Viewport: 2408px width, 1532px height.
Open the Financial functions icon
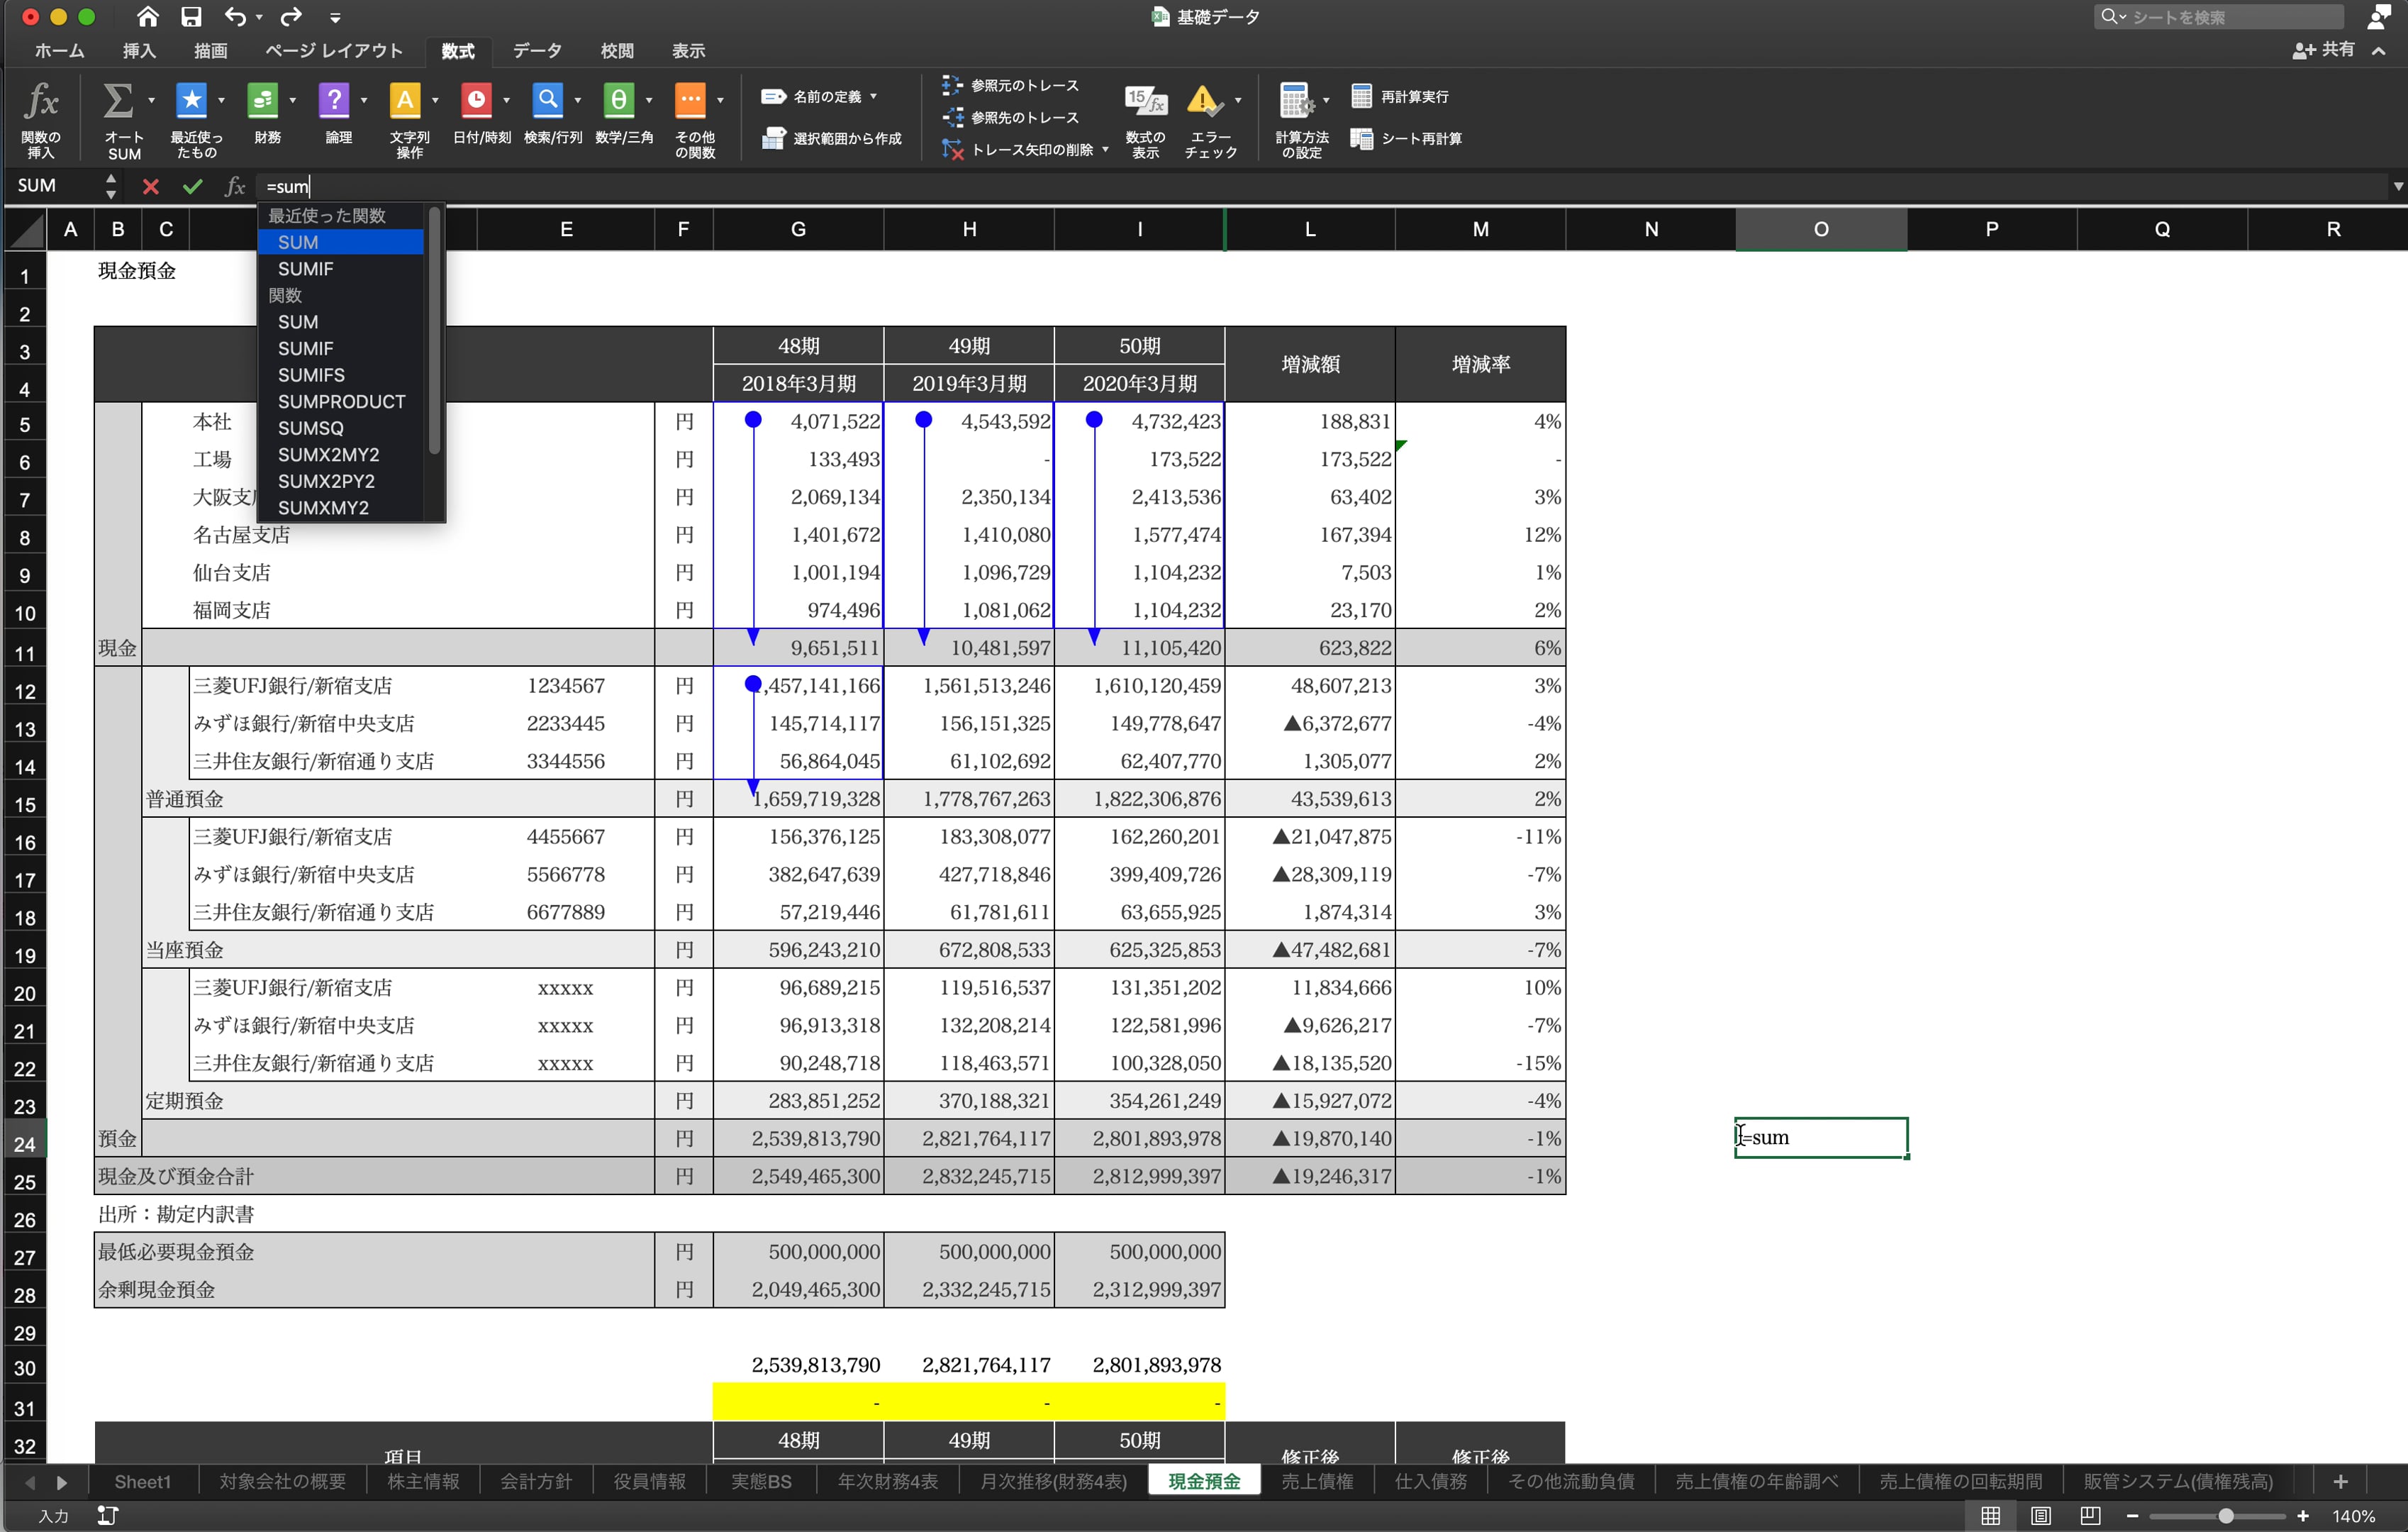(262, 100)
